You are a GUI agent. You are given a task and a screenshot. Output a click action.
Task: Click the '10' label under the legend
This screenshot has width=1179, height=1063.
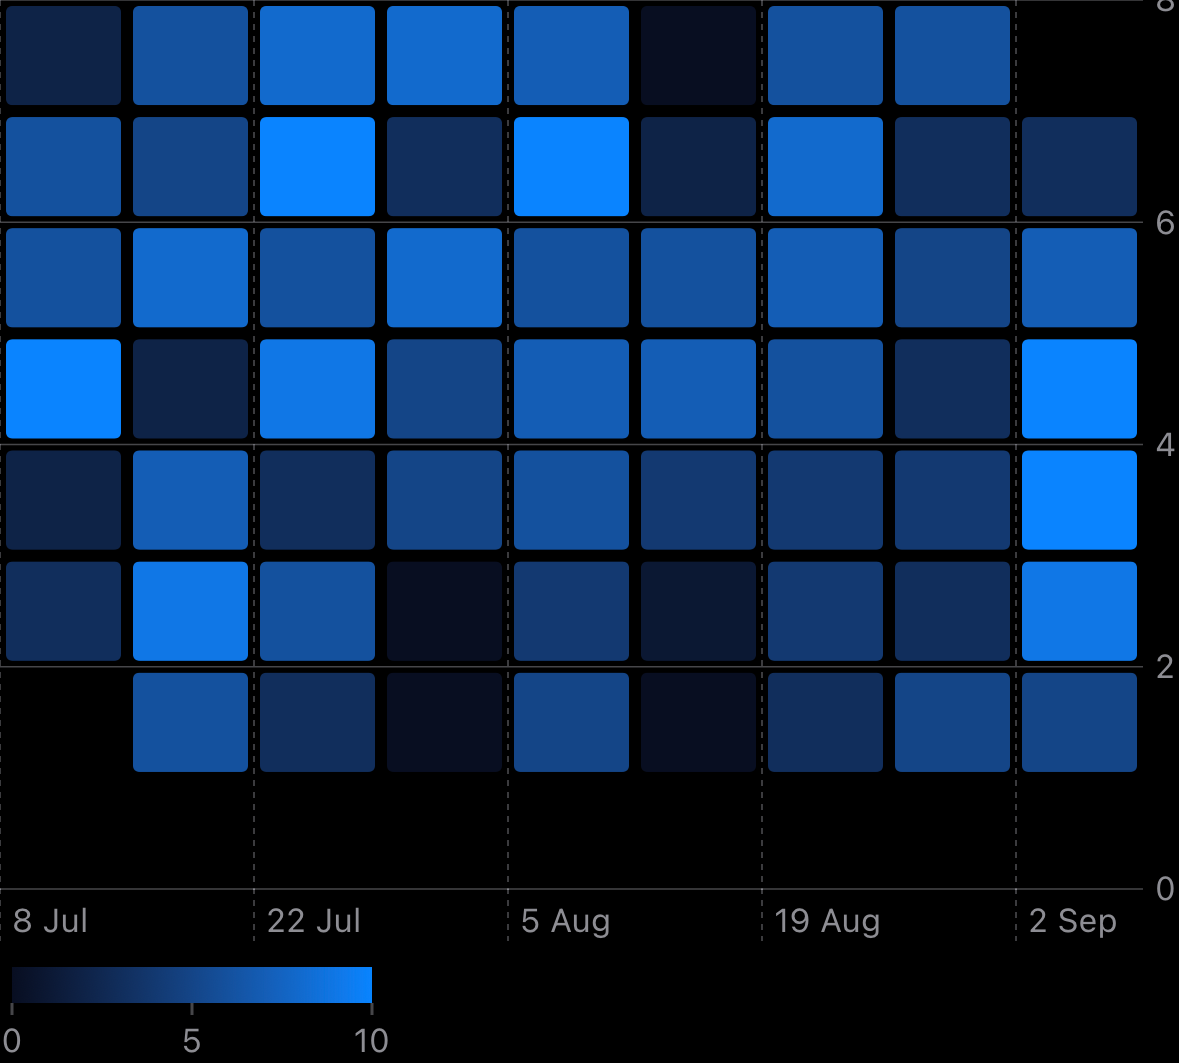pos(371,1041)
